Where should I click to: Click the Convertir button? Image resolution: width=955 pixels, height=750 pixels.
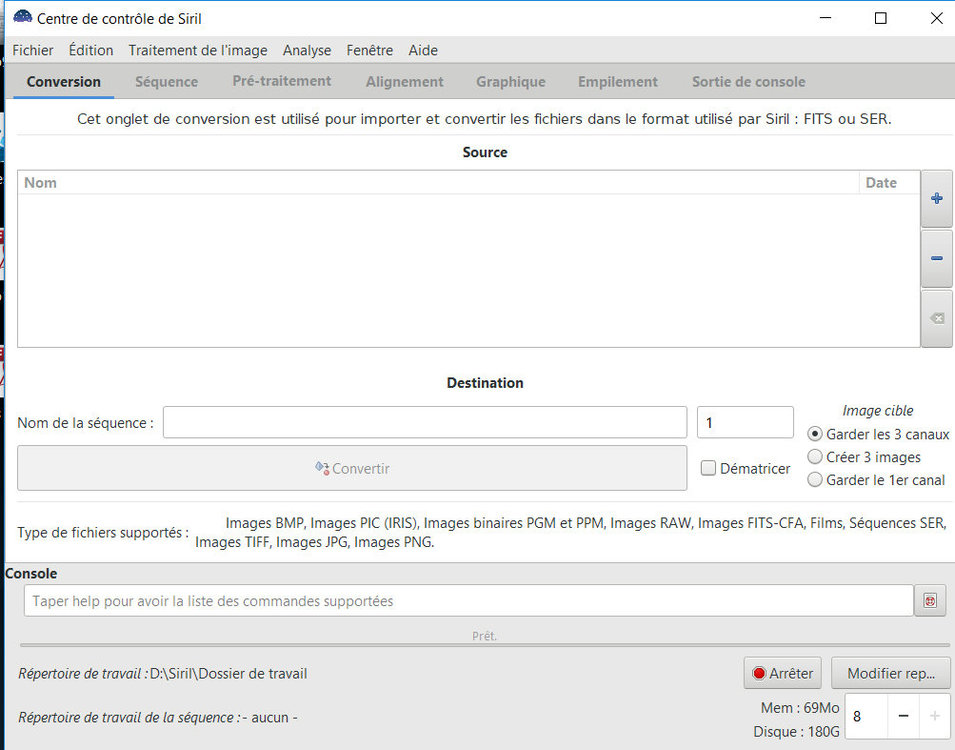352,468
